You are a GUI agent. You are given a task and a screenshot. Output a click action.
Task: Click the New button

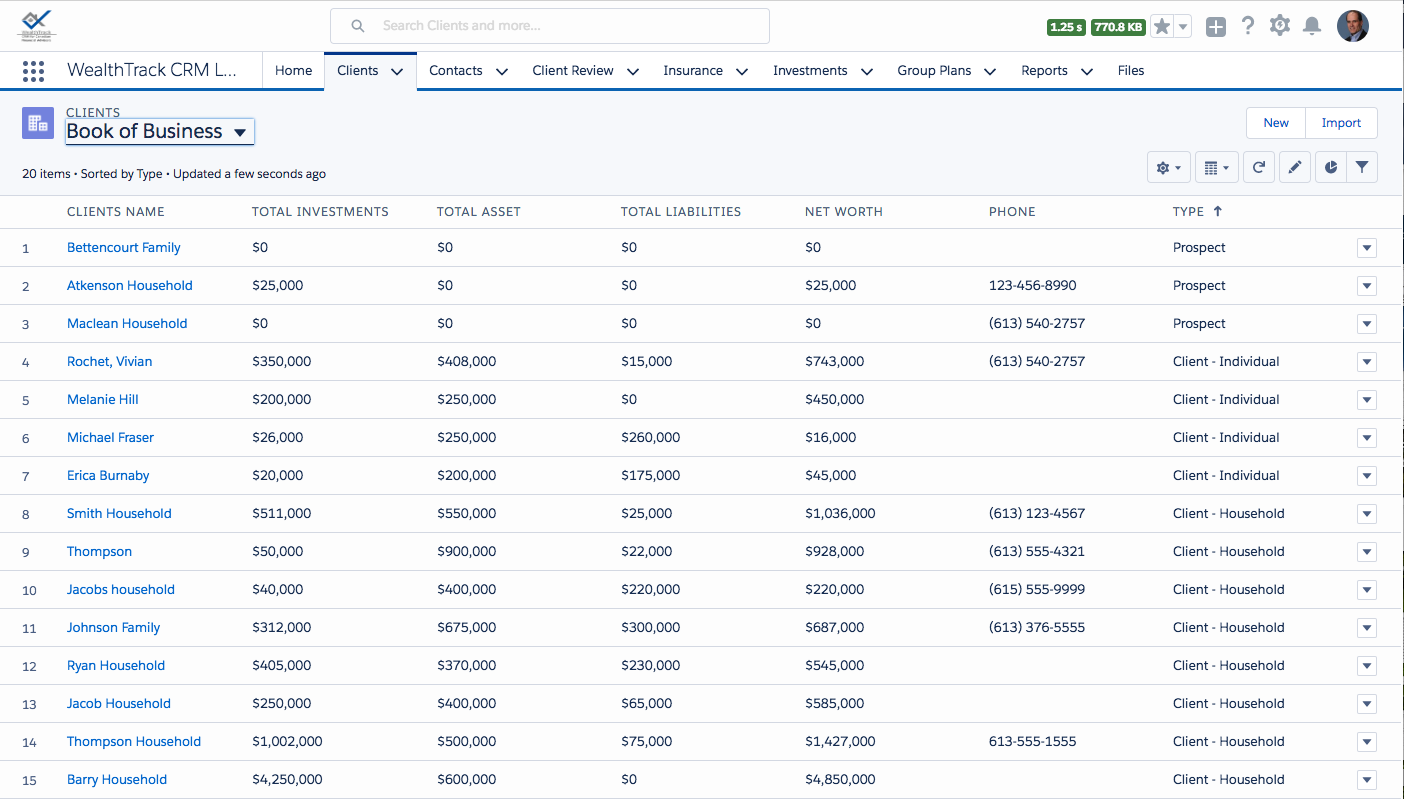tap(1275, 122)
